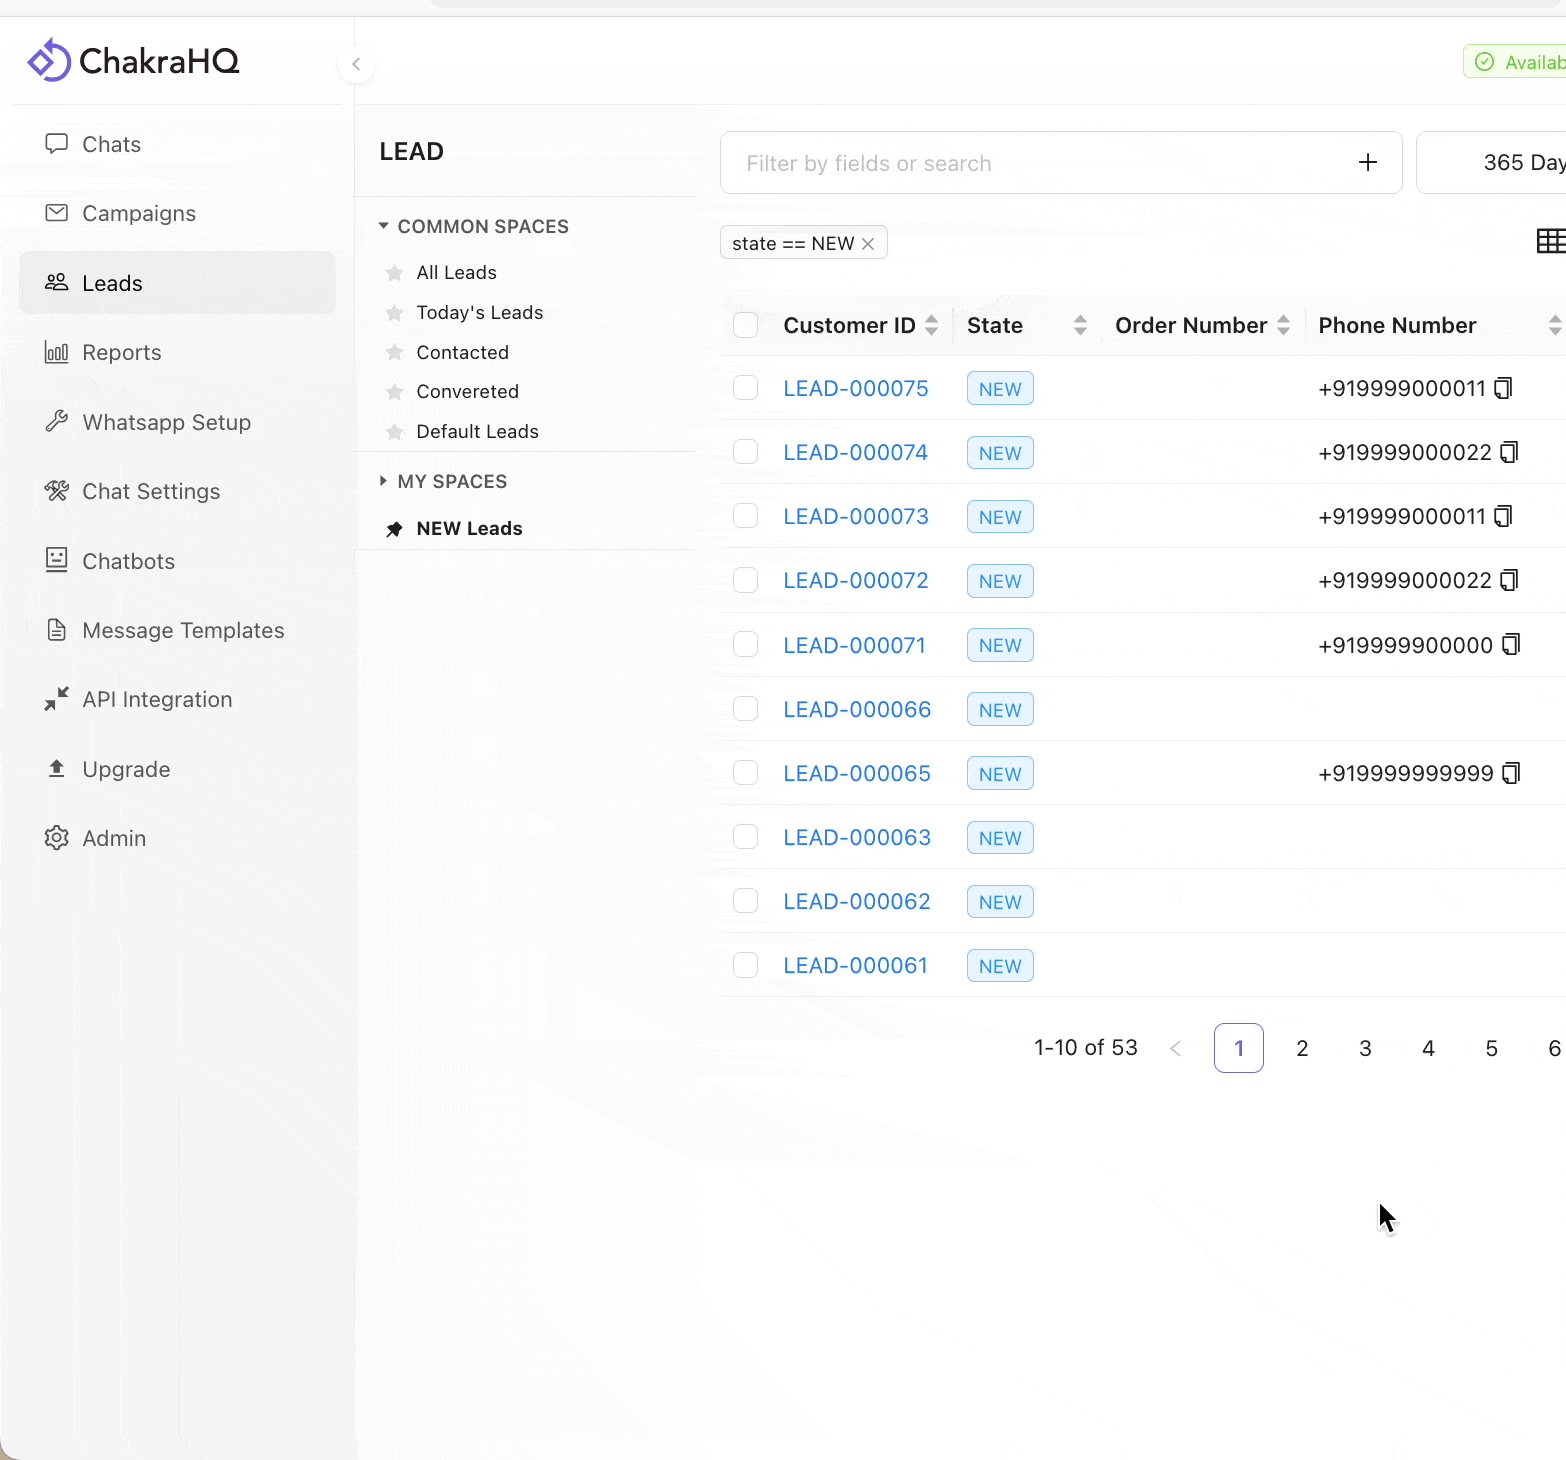The width and height of the screenshot is (1566, 1460).
Task: Open the Available status dropdown
Action: (x=1516, y=62)
